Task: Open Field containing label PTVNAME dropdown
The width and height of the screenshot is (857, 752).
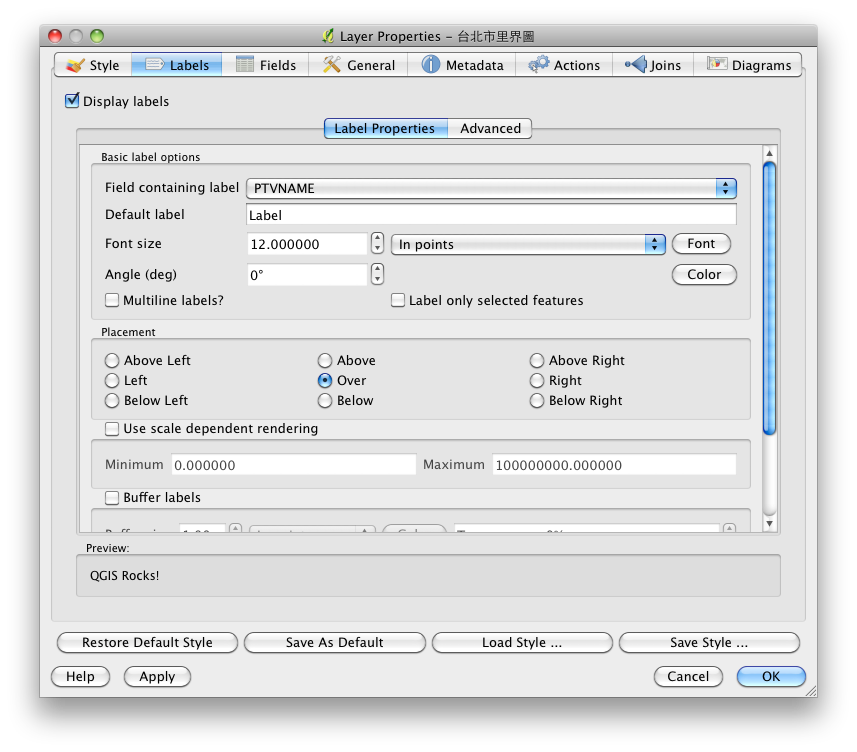Action: point(491,189)
